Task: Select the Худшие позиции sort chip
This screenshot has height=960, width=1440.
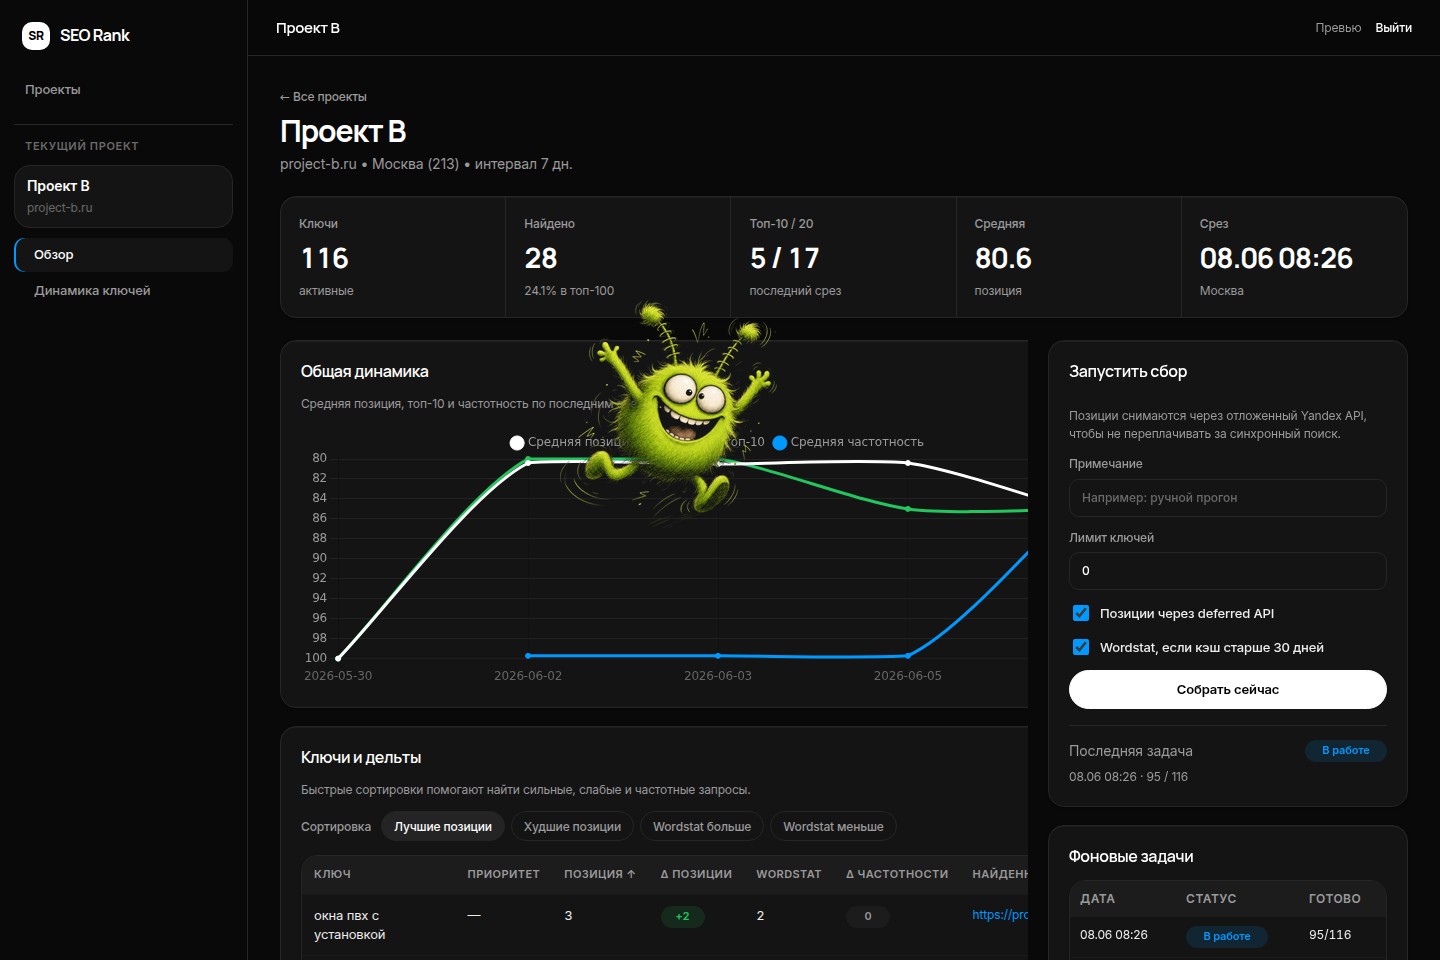Action: (x=572, y=827)
